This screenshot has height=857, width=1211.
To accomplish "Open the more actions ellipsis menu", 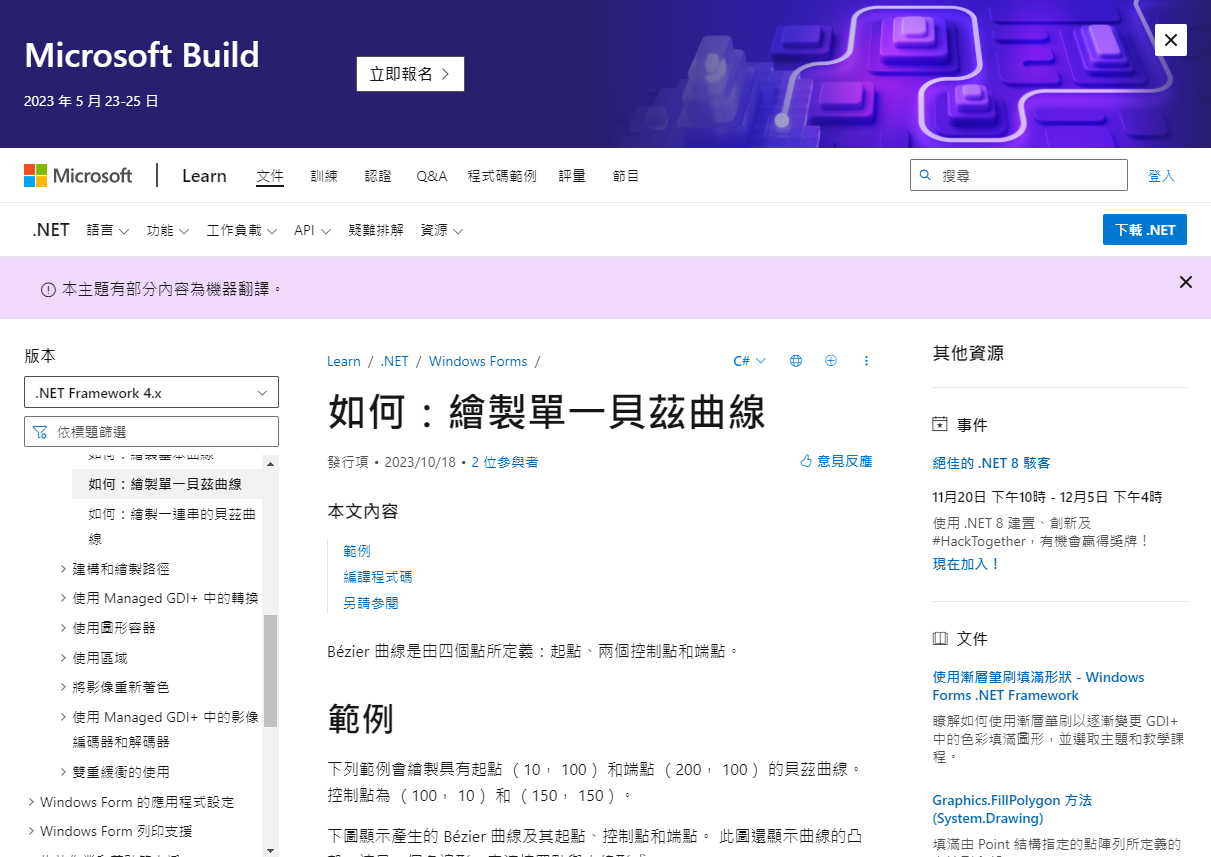I will 866,361.
